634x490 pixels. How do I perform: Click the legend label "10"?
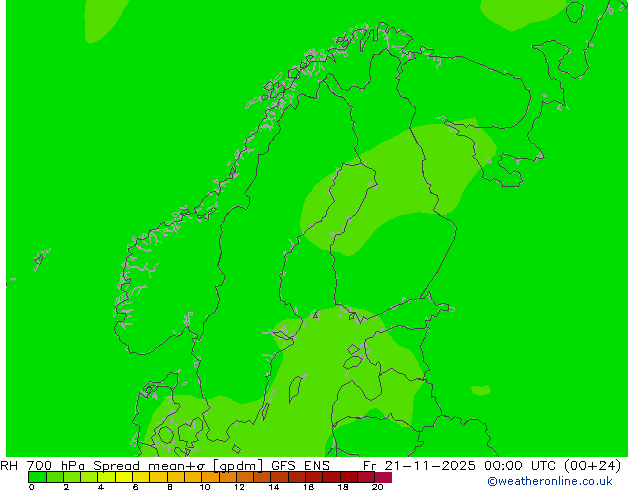coord(205,487)
